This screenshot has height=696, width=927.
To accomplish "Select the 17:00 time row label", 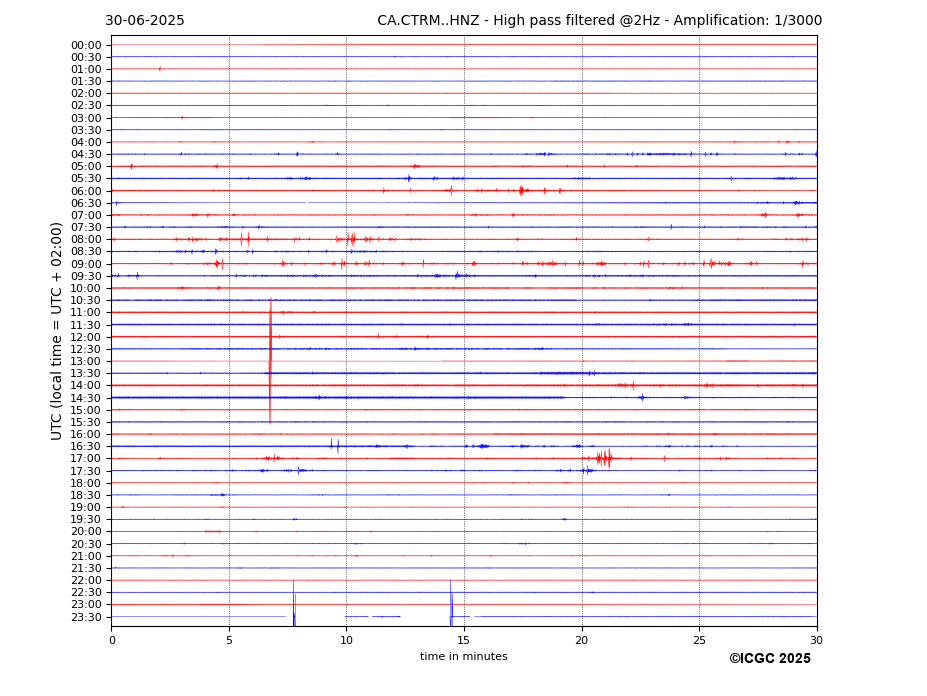I will (x=86, y=458).
